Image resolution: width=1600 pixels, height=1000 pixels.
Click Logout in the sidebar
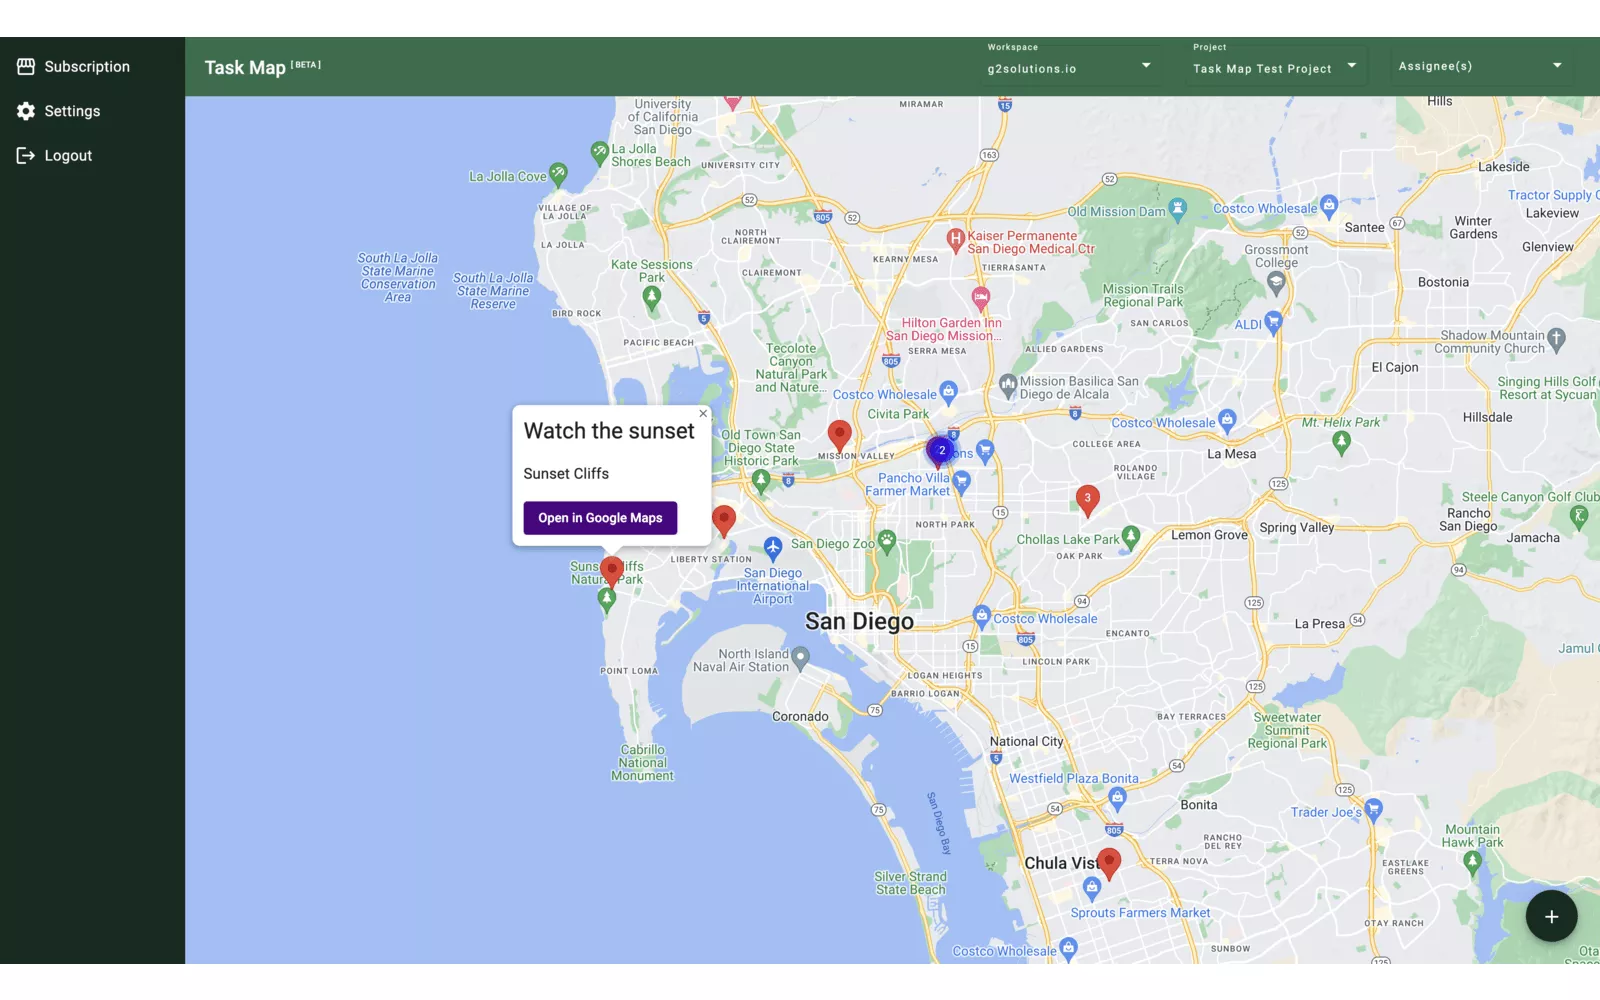coord(68,156)
